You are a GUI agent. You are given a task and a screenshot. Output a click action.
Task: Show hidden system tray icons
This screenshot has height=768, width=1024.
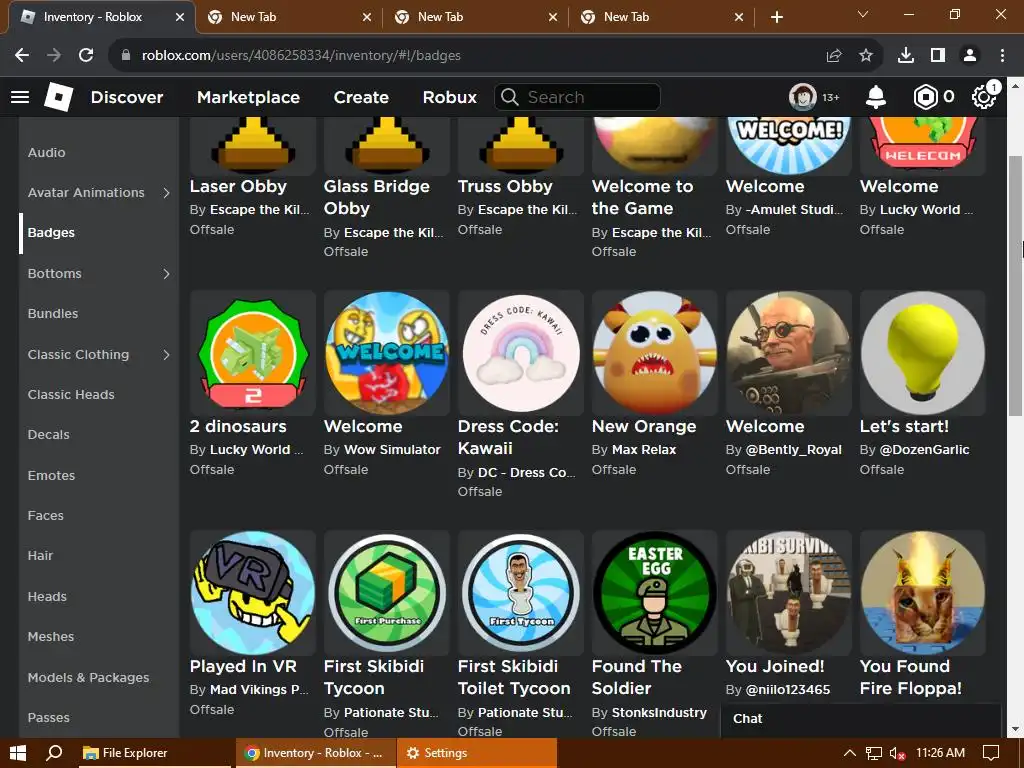(849, 753)
